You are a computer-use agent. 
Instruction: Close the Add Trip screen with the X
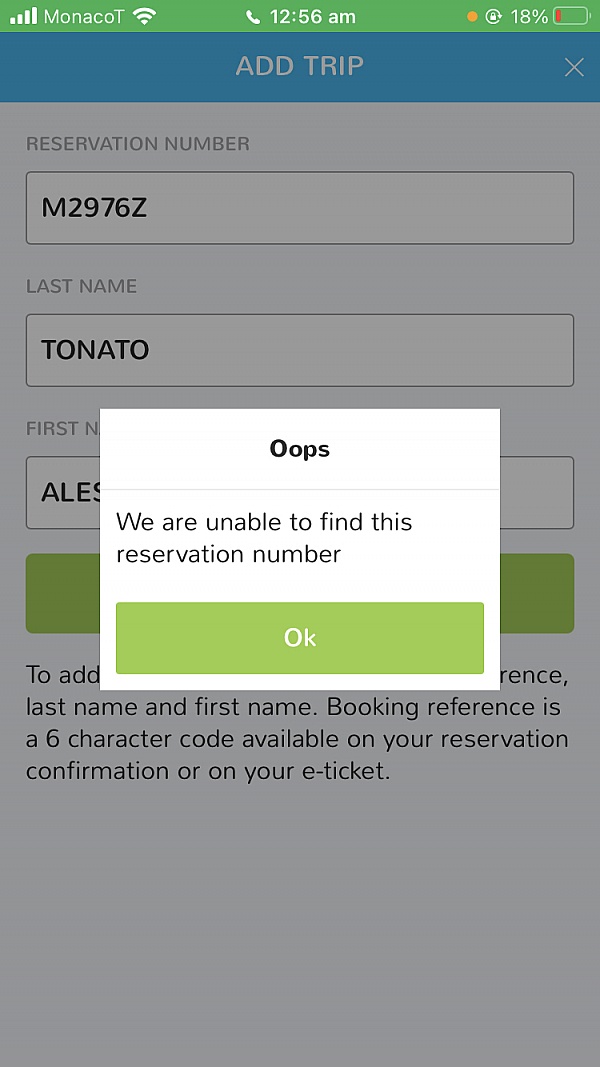(x=574, y=67)
